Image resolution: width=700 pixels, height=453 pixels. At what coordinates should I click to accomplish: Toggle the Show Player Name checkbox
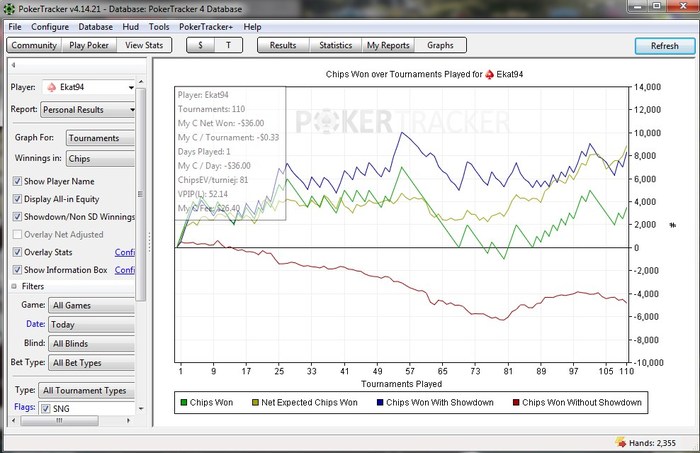pyautogui.click(x=17, y=181)
